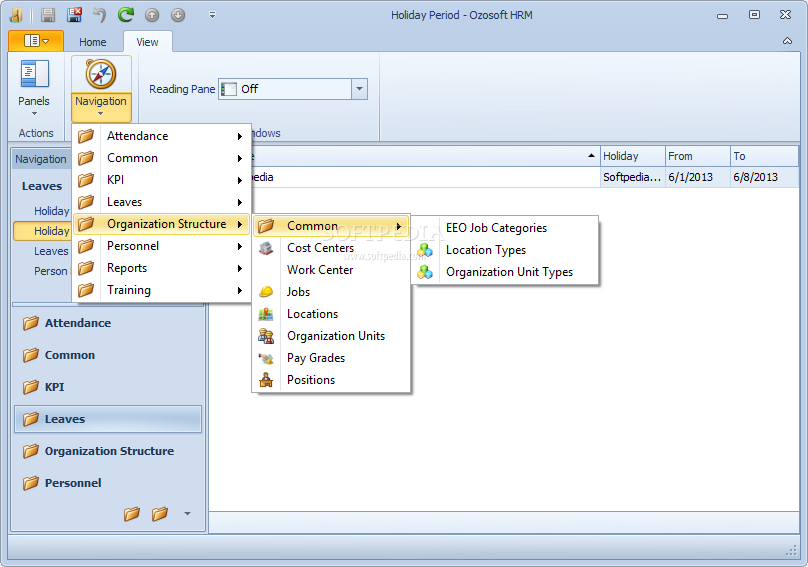
Task: Click the Move Down arrow icon in toolbar
Action: (x=178, y=15)
